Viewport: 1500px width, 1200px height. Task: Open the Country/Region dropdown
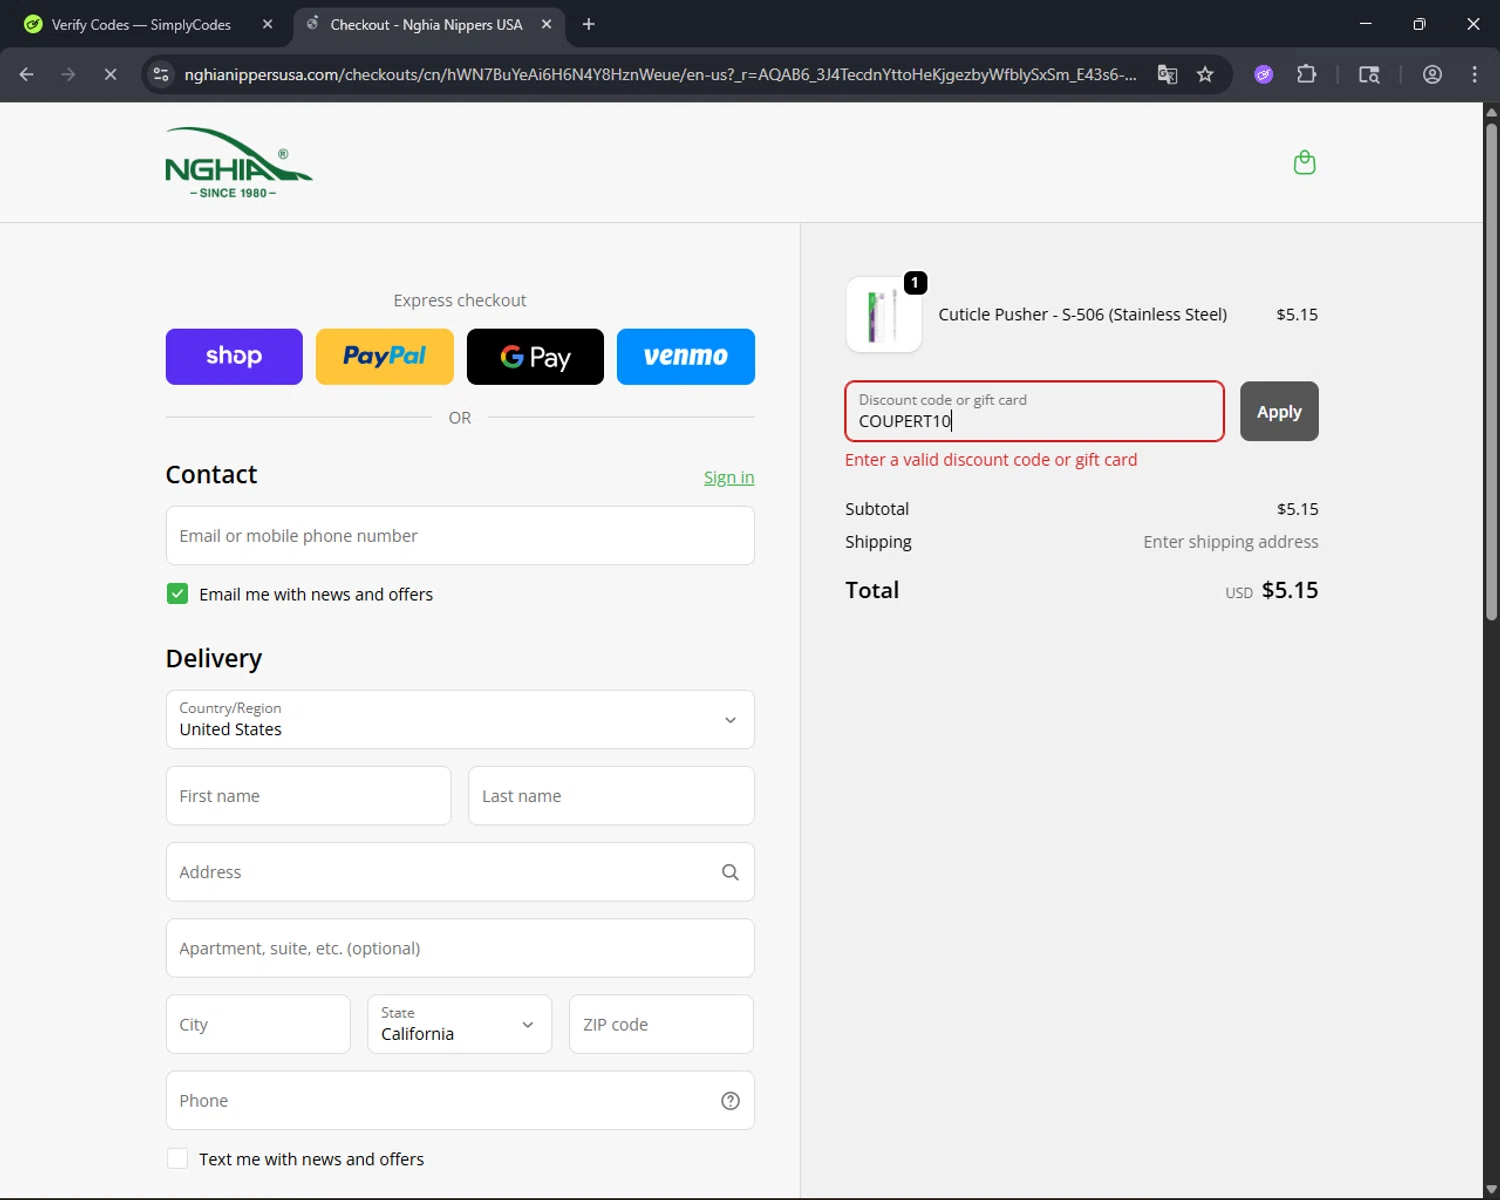[x=460, y=719]
